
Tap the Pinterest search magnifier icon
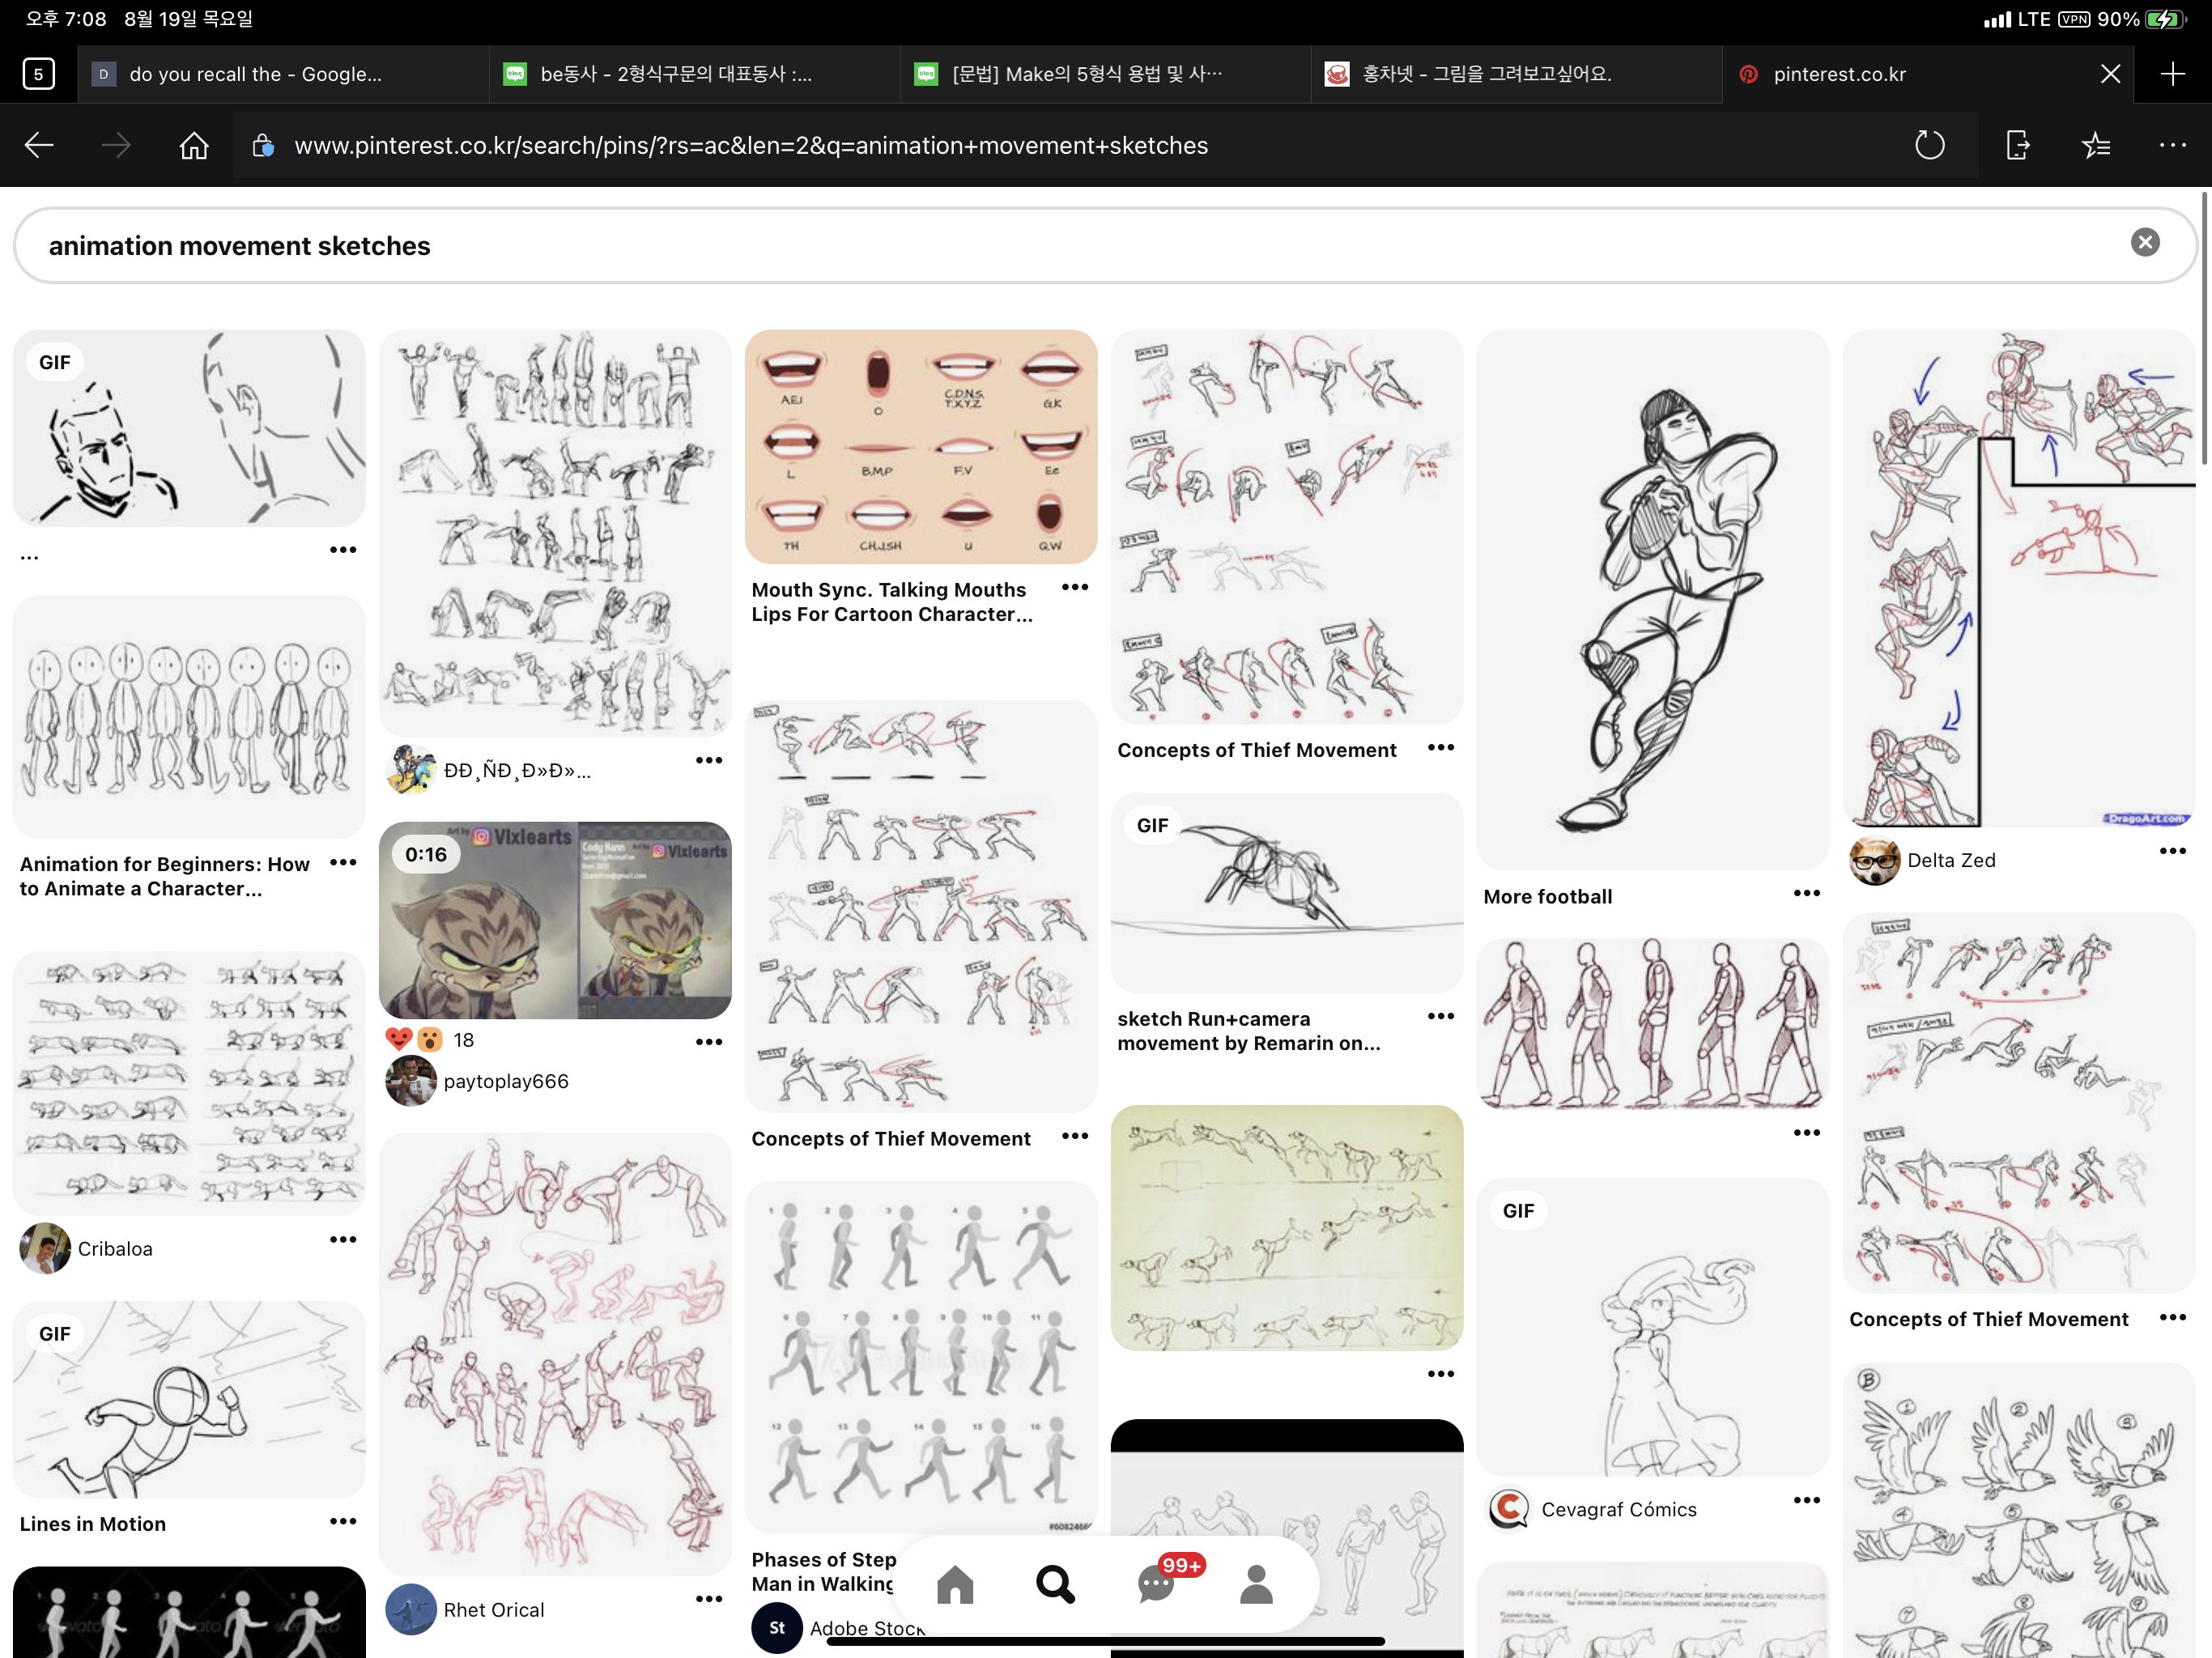tap(1055, 1584)
